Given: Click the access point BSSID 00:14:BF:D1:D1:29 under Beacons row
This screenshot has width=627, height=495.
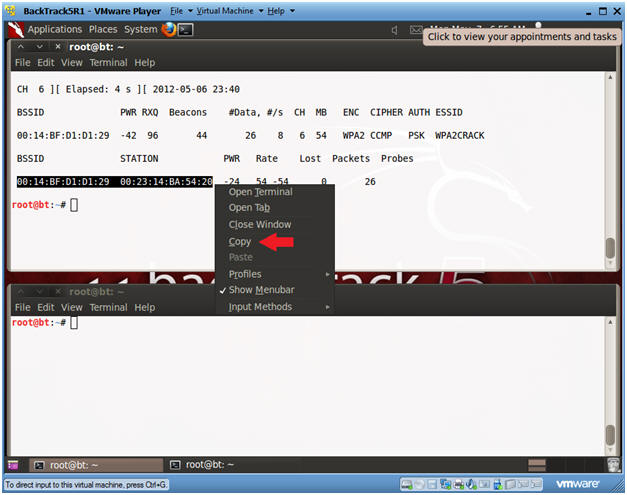Looking at the screenshot, I should pos(63,136).
